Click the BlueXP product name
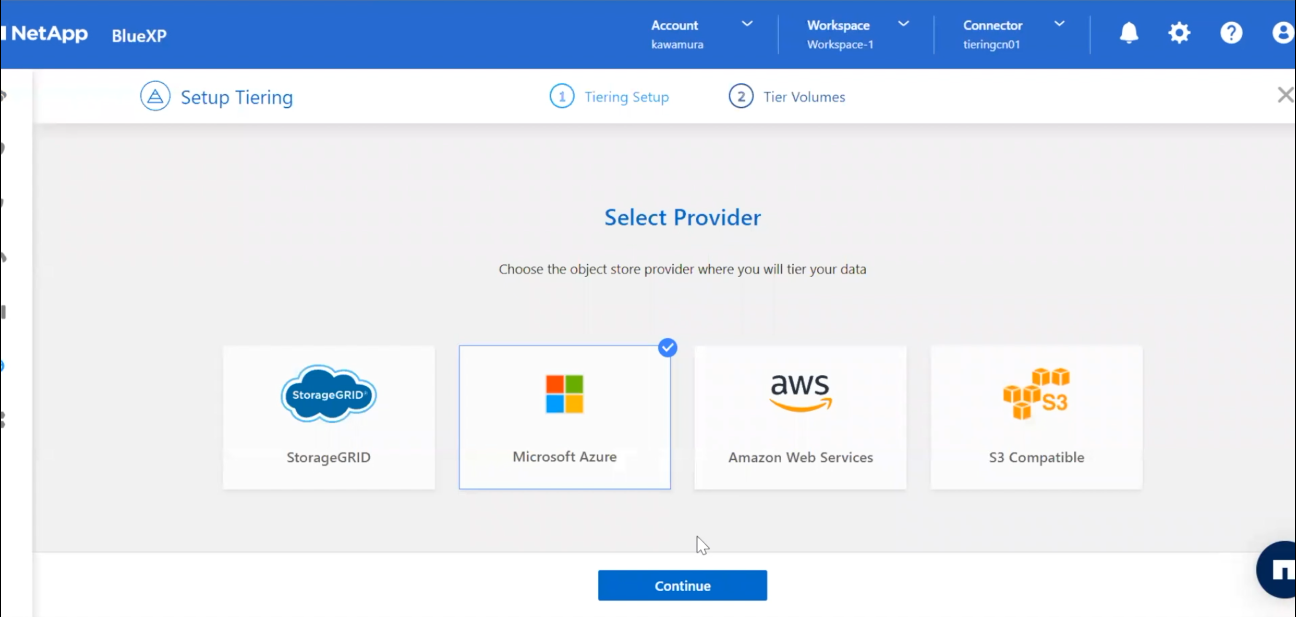The image size is (1296, 617). pos(139,36)
